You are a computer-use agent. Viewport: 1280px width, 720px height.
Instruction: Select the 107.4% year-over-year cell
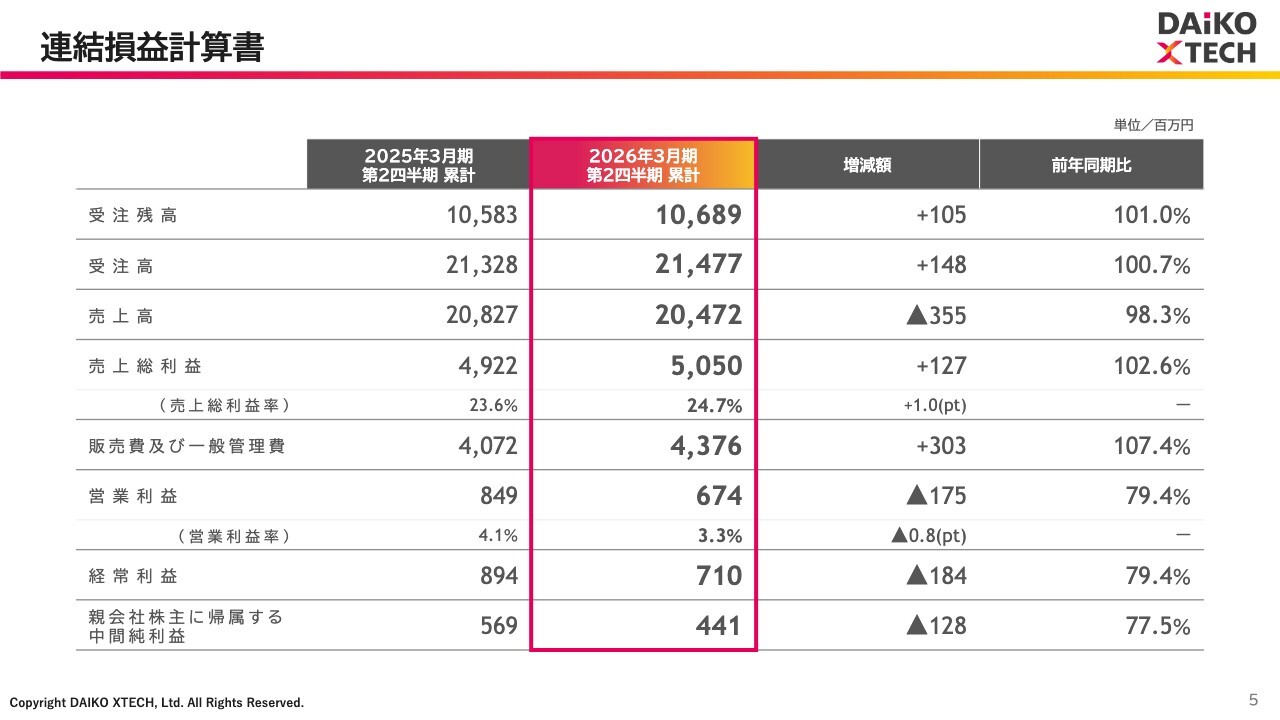pyautogui.click(x=1152, y=446)
